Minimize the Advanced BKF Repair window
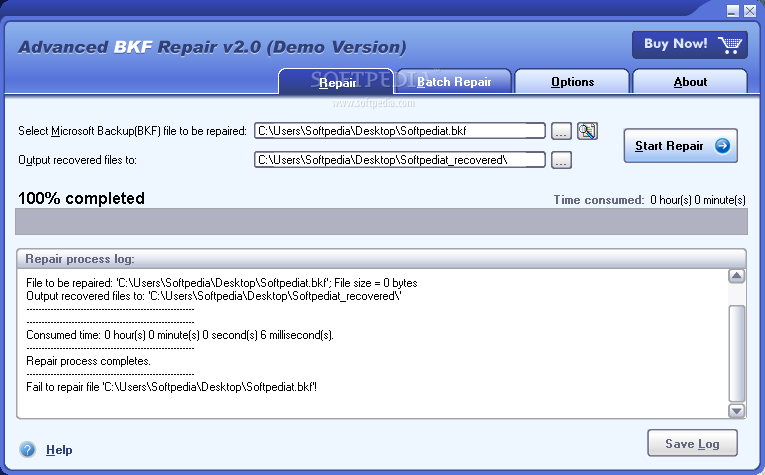Screen dimensions: 765x475 click(x=732, y=11)
